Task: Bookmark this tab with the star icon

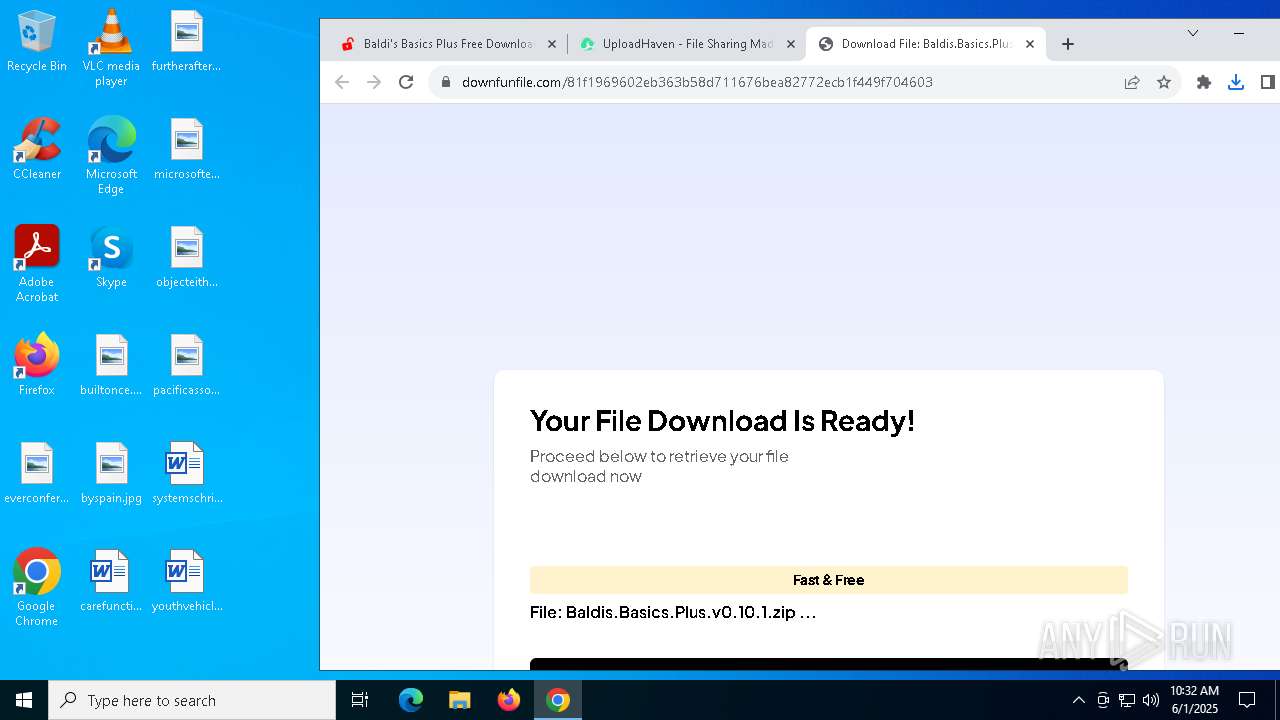Action: [1164, 82]
